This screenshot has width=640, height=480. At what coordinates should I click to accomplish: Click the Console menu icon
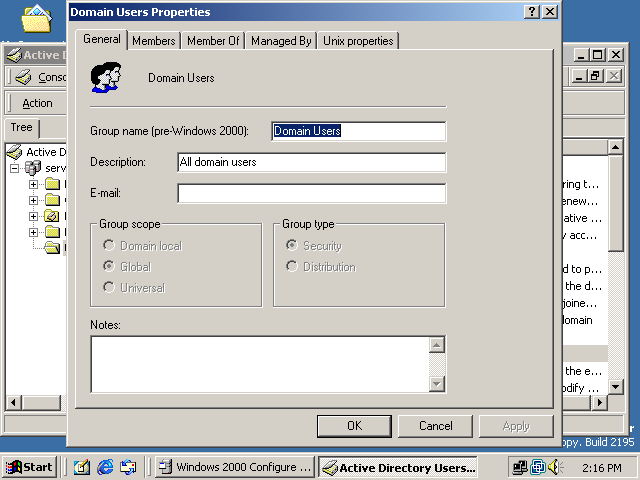tap(23, 77)
